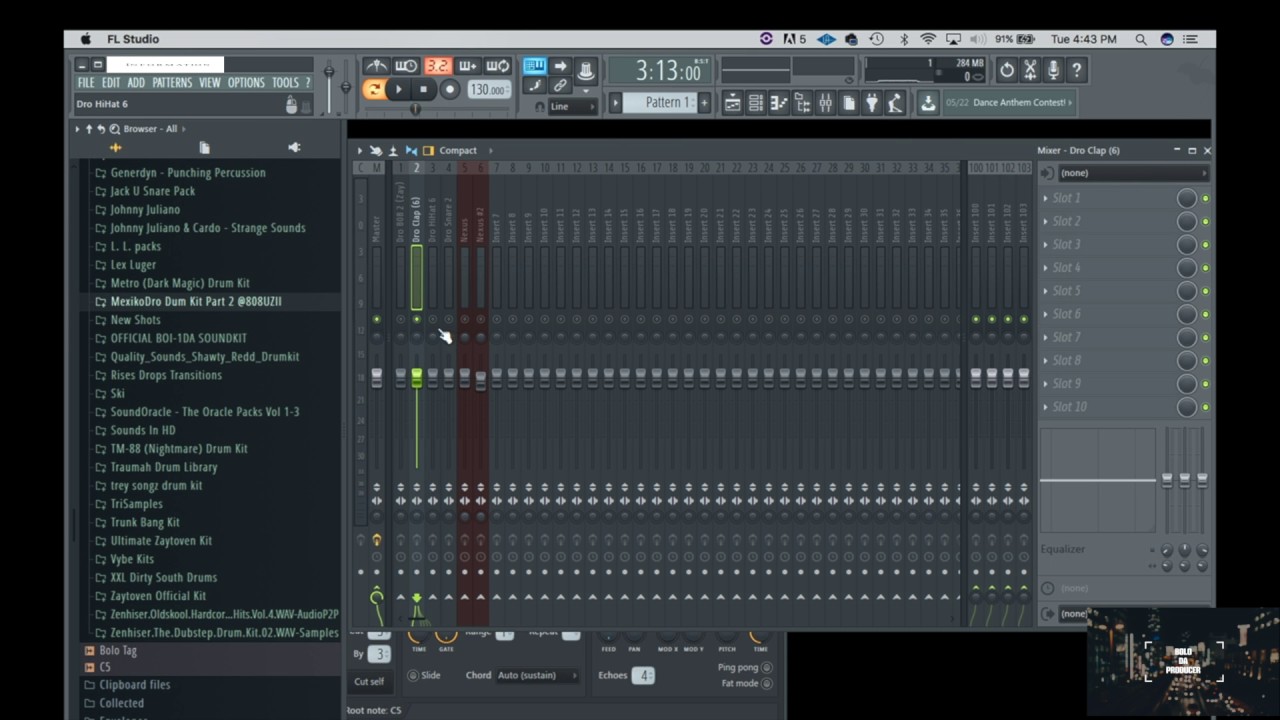This screenshot has width=1280, height=720.
Task: Open the FILE menu
Action: pyautogui.click(x=86, y=83)
